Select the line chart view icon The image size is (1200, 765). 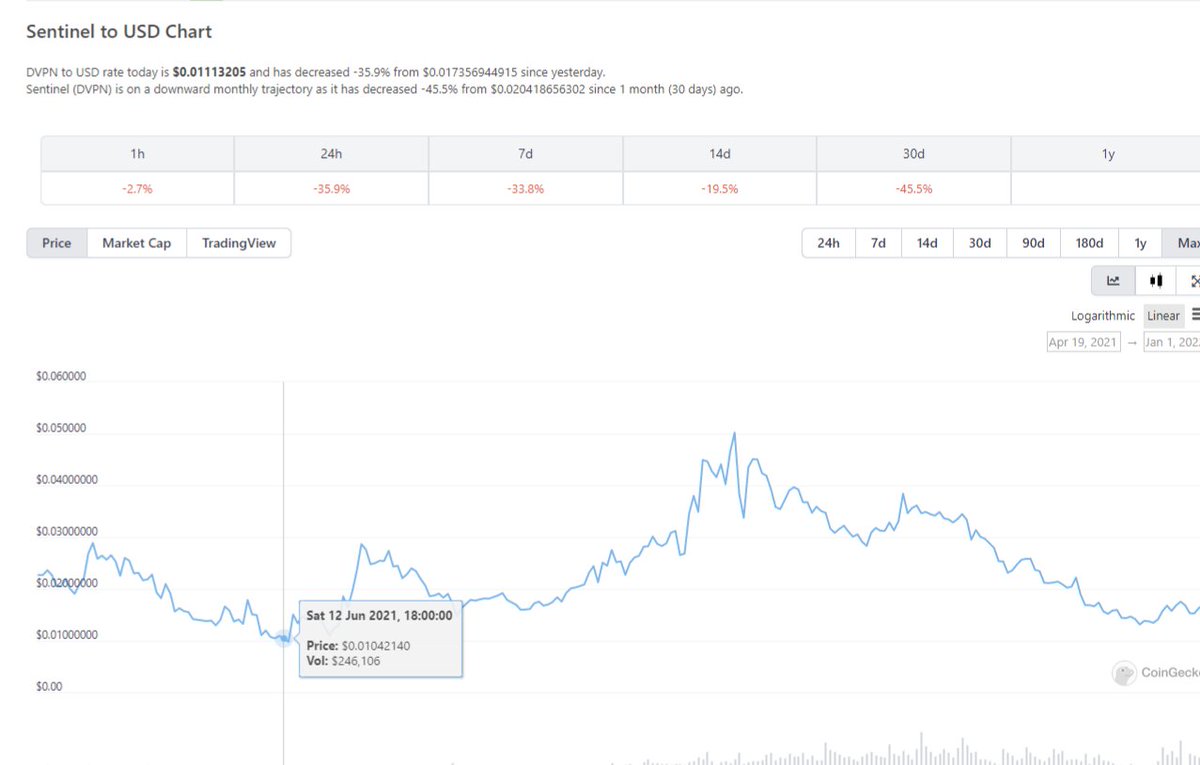click(1113, 281)
